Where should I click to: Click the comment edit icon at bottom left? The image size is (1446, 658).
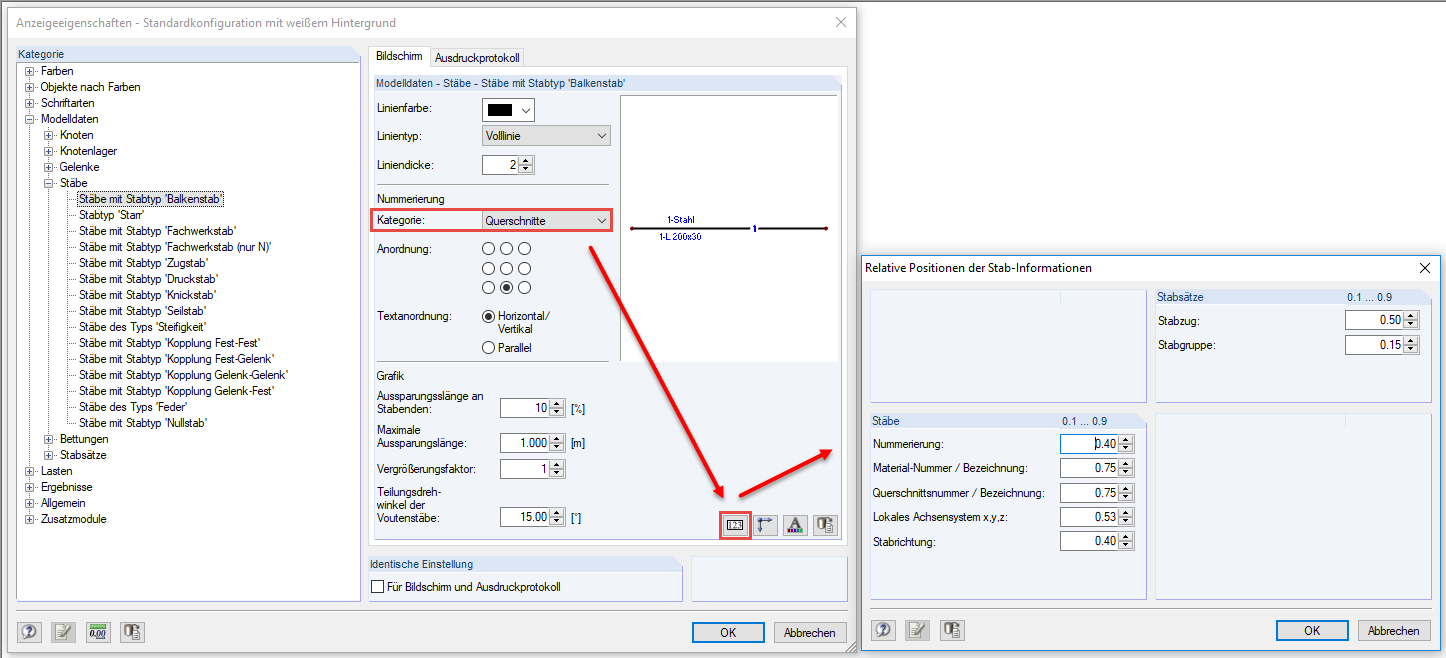62,631
